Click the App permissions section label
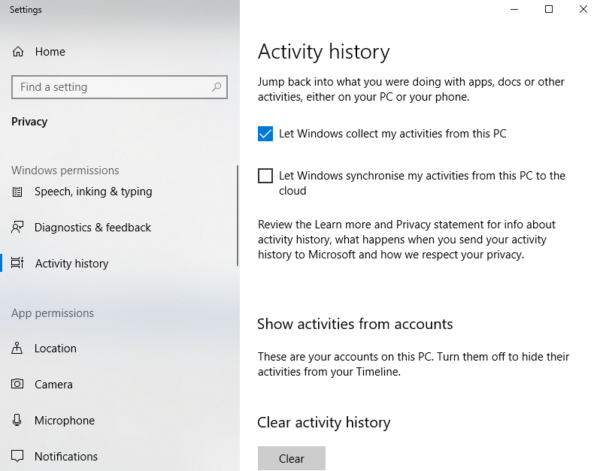 [x=52, y=313]
